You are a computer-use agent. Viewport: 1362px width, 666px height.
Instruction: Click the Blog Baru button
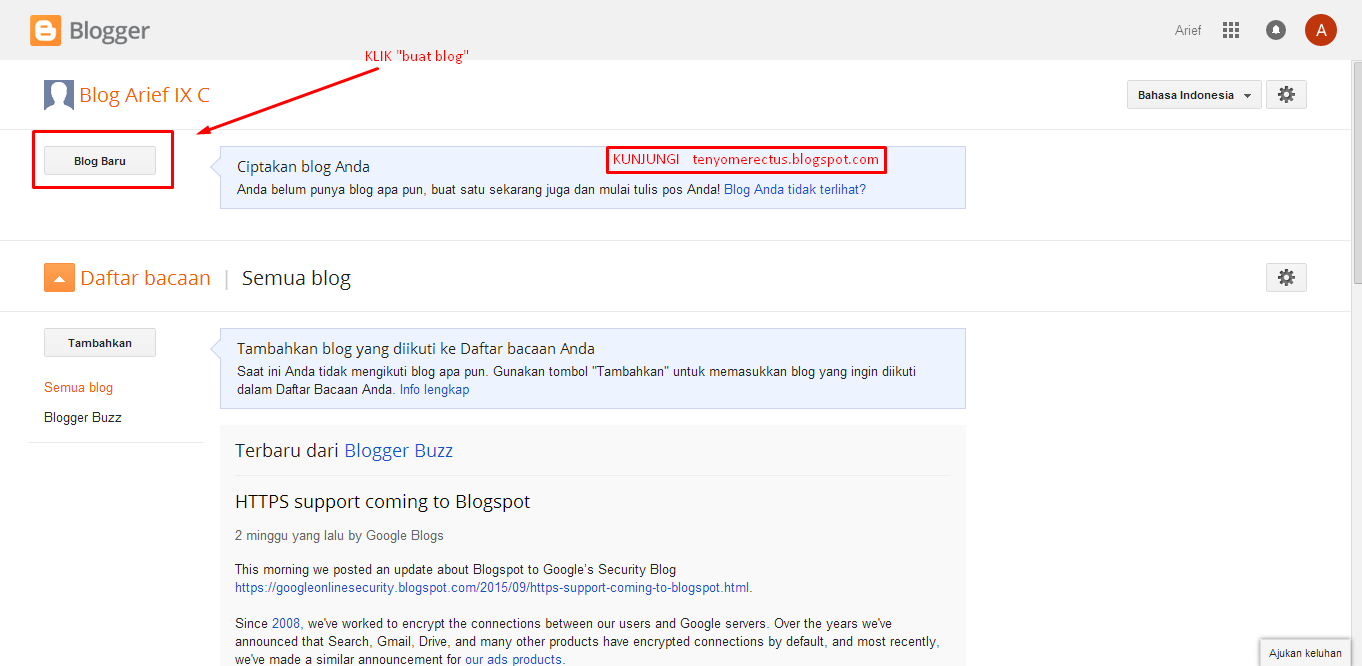point(99,160)
